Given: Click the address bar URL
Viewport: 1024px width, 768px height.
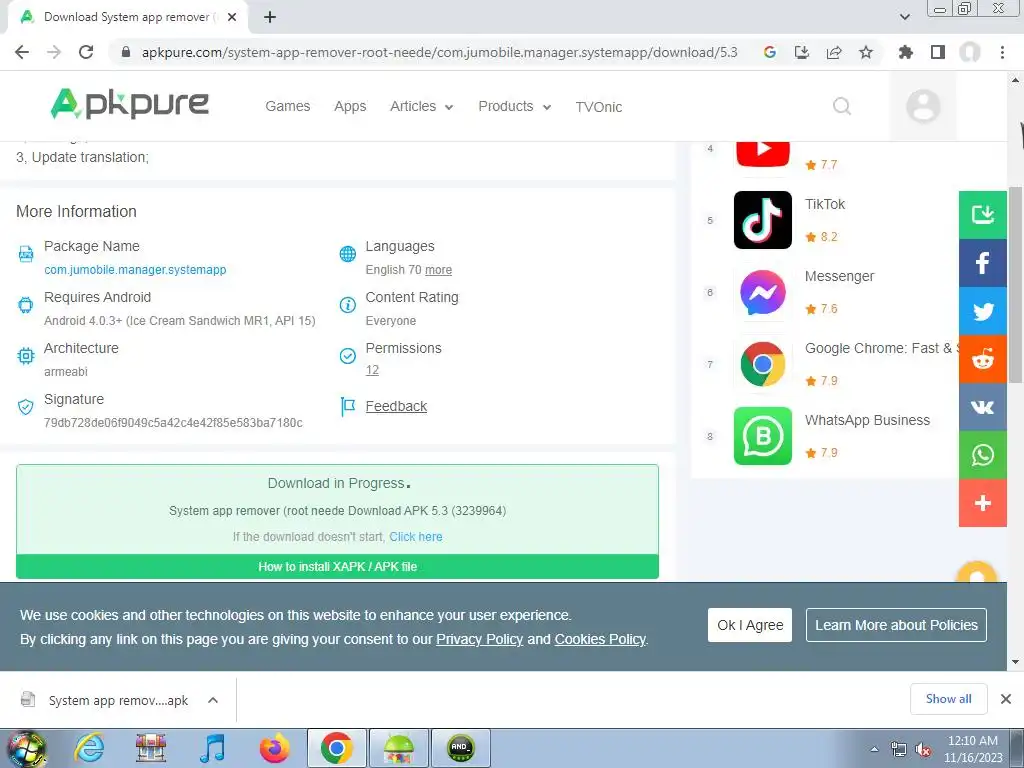Looking at the screenshot, I should point(439,52).
